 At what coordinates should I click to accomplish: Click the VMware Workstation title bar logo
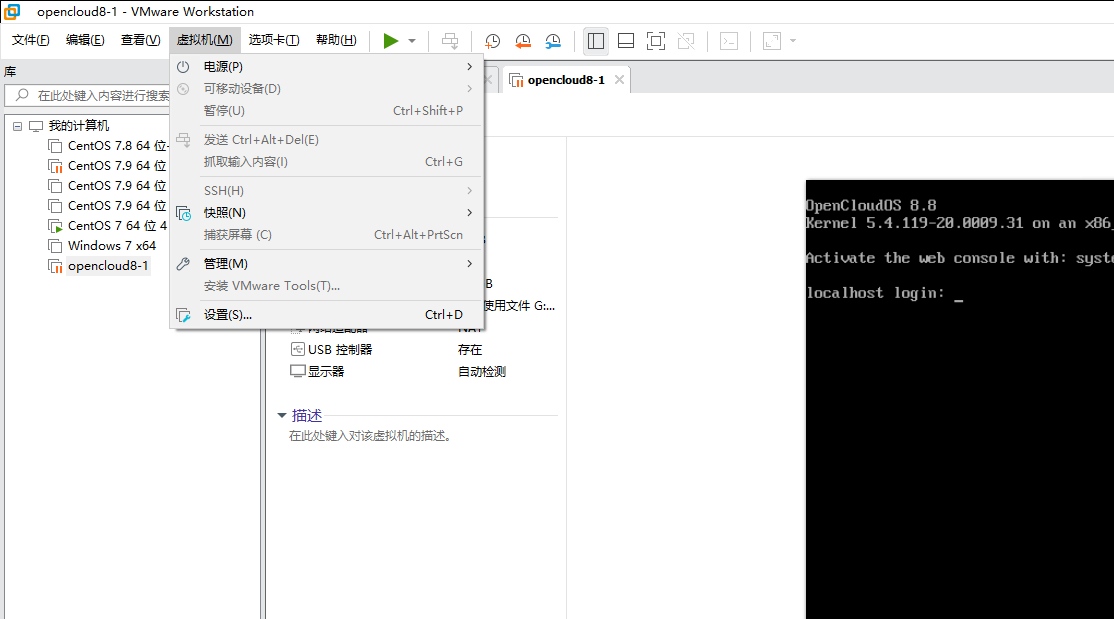[12, 11]
